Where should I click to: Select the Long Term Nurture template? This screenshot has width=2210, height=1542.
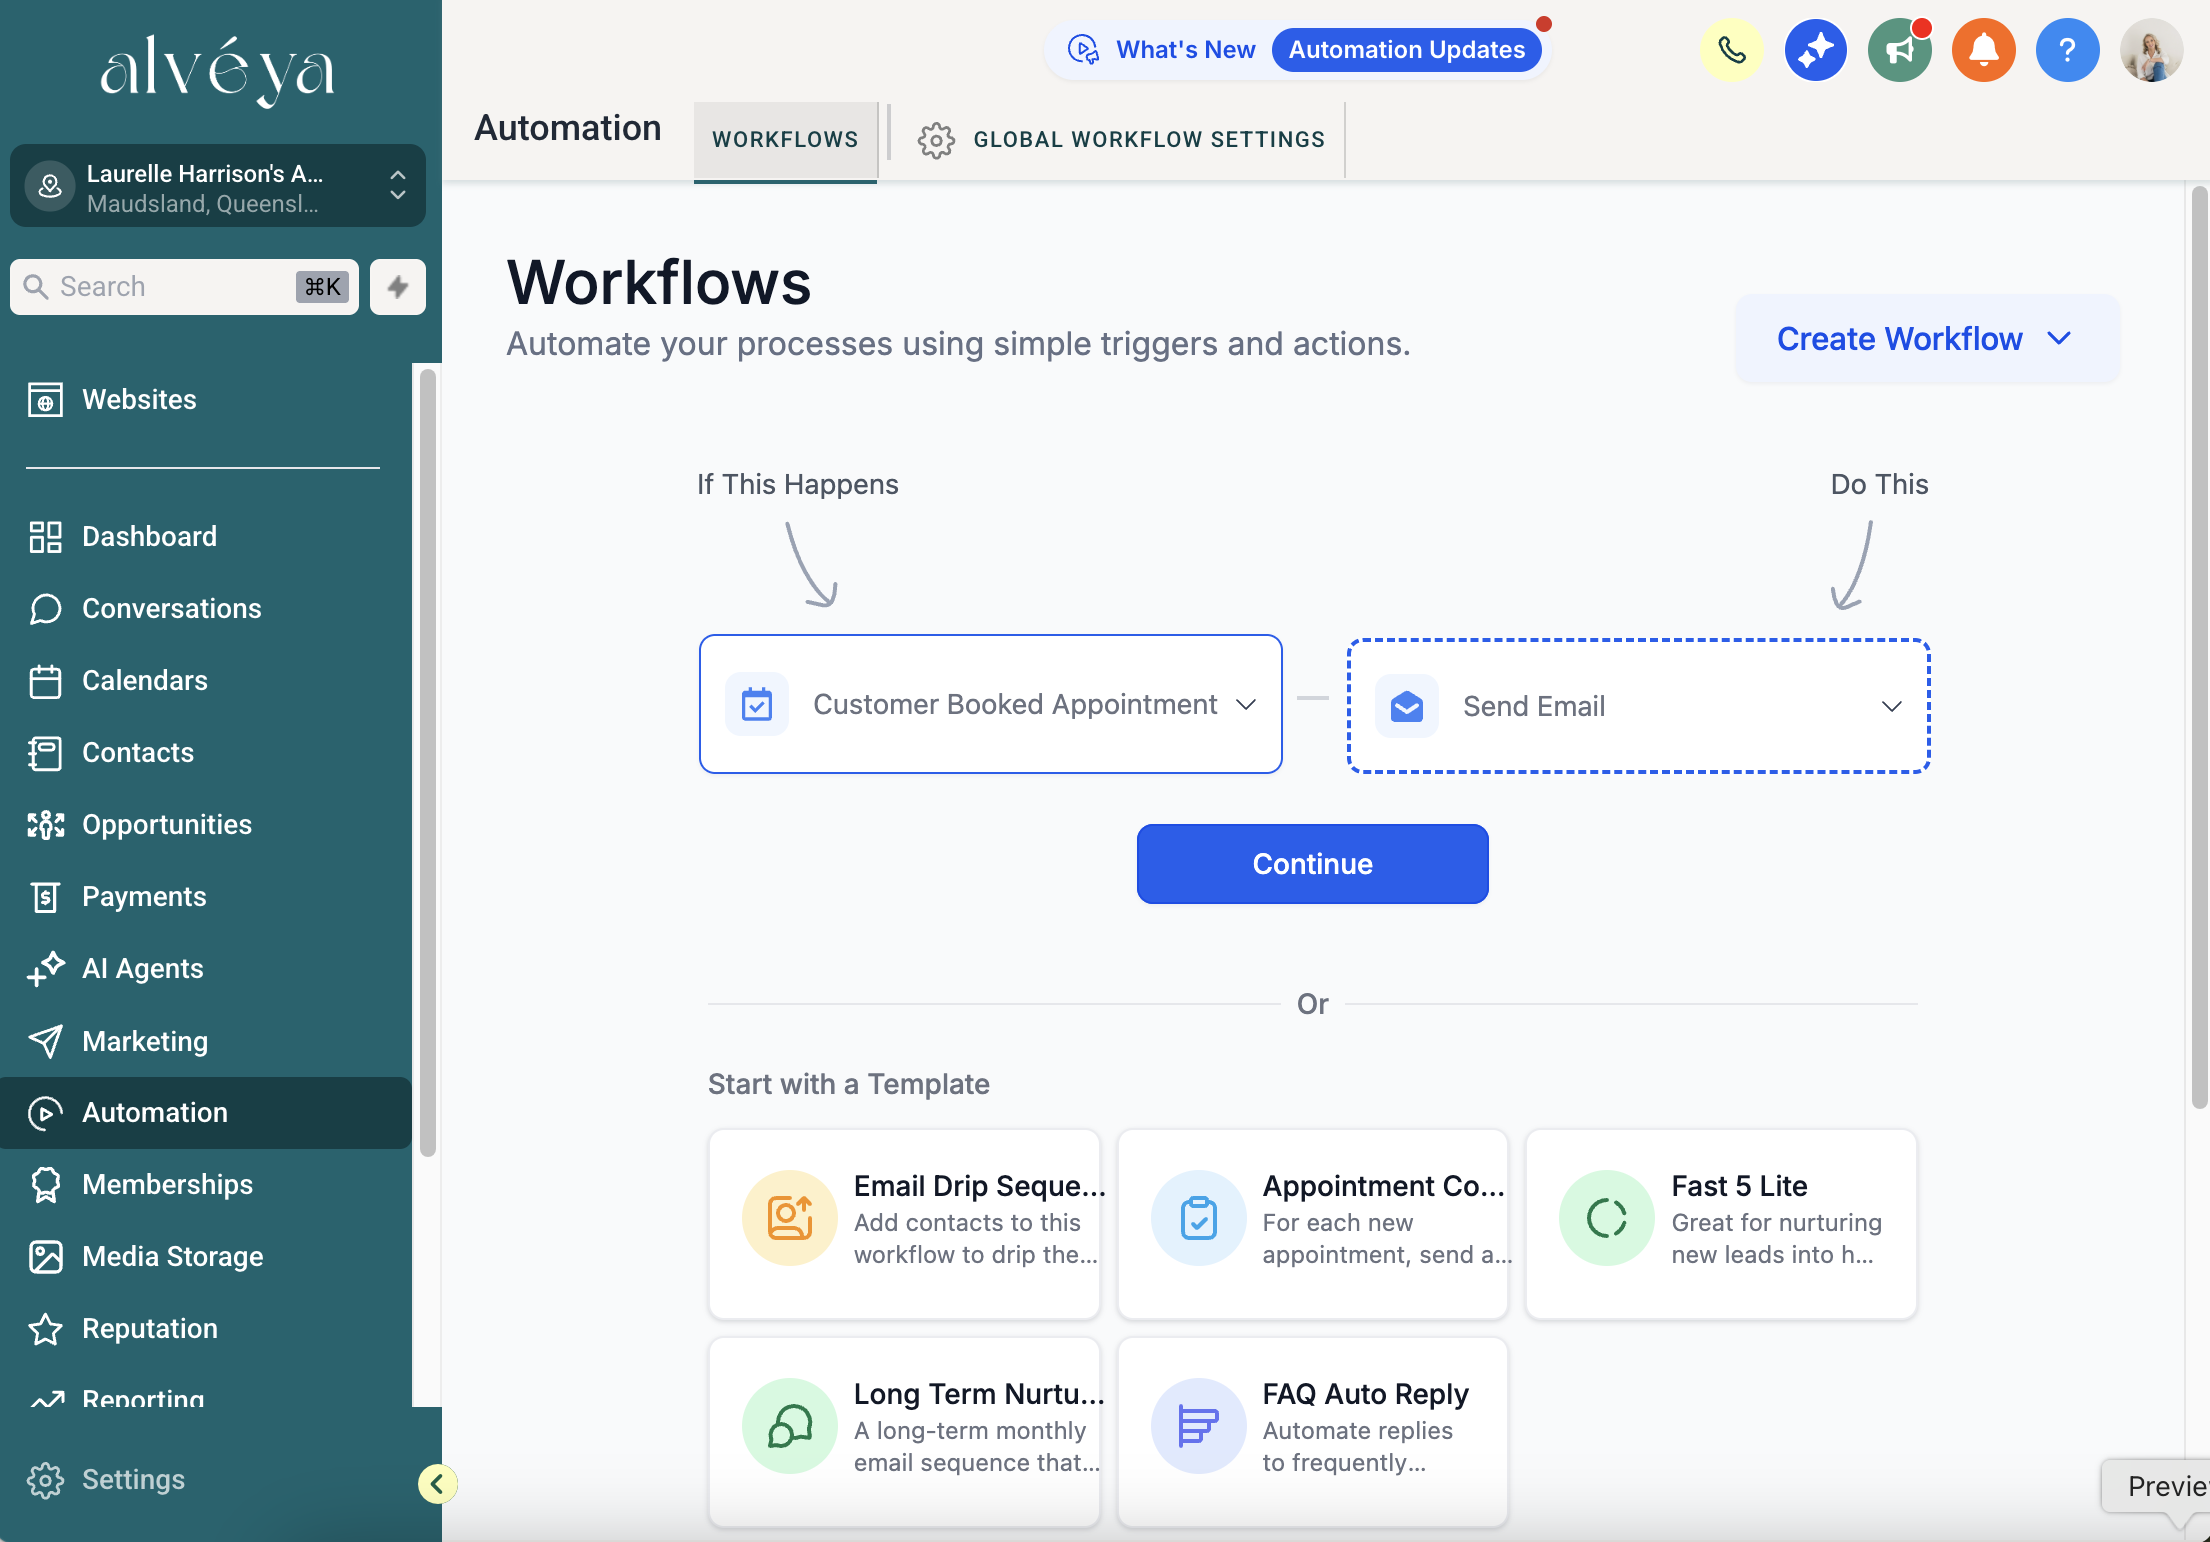[x=904, y=1432]
